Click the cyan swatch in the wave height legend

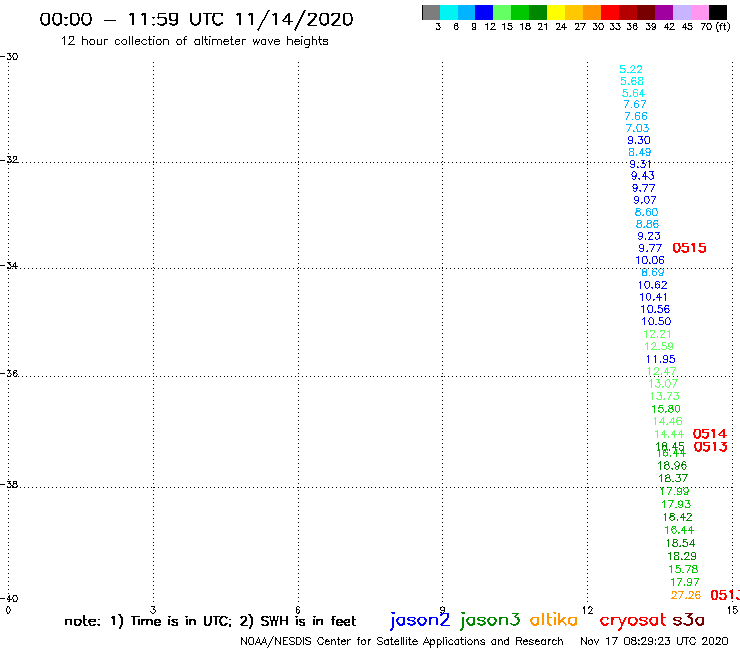pos(449,12)
